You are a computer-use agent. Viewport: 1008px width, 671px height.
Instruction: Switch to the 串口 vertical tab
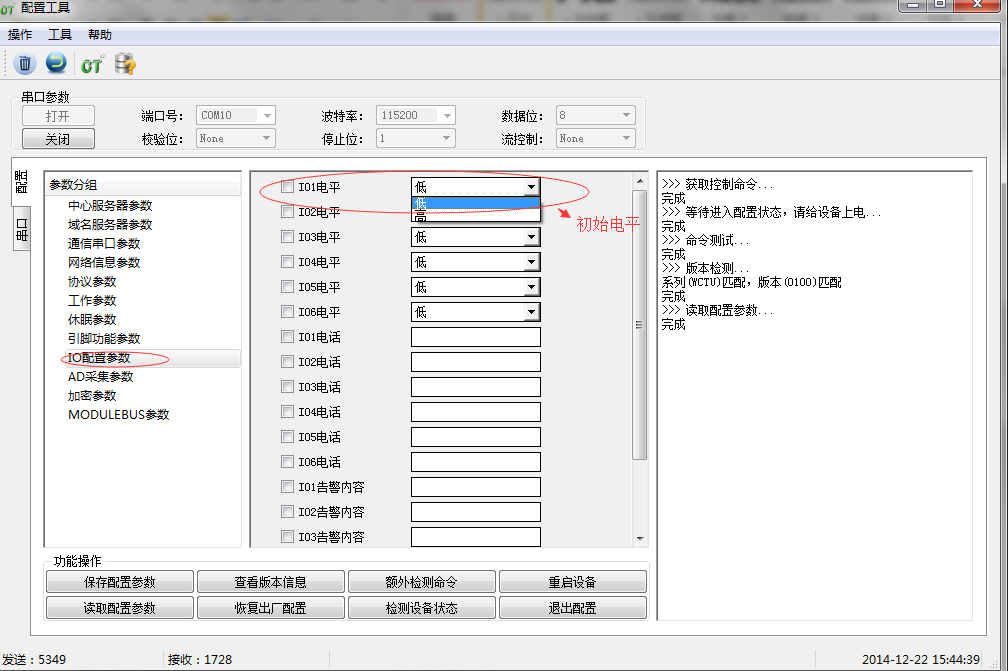(22, 229)
